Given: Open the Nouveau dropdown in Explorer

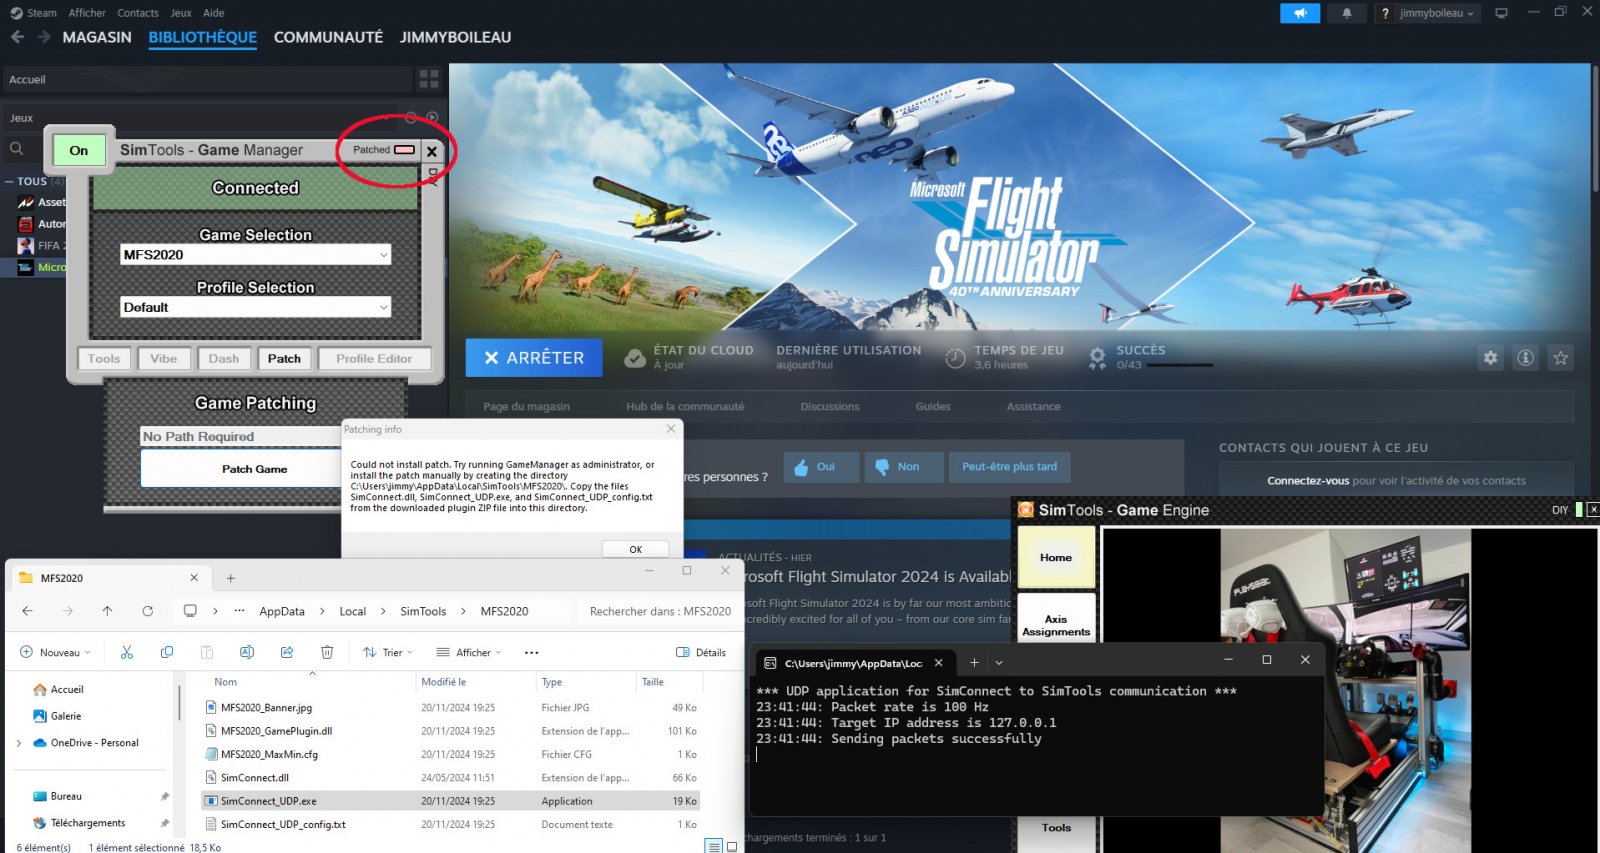Looking at the screenshot, I should coord(55,652).
